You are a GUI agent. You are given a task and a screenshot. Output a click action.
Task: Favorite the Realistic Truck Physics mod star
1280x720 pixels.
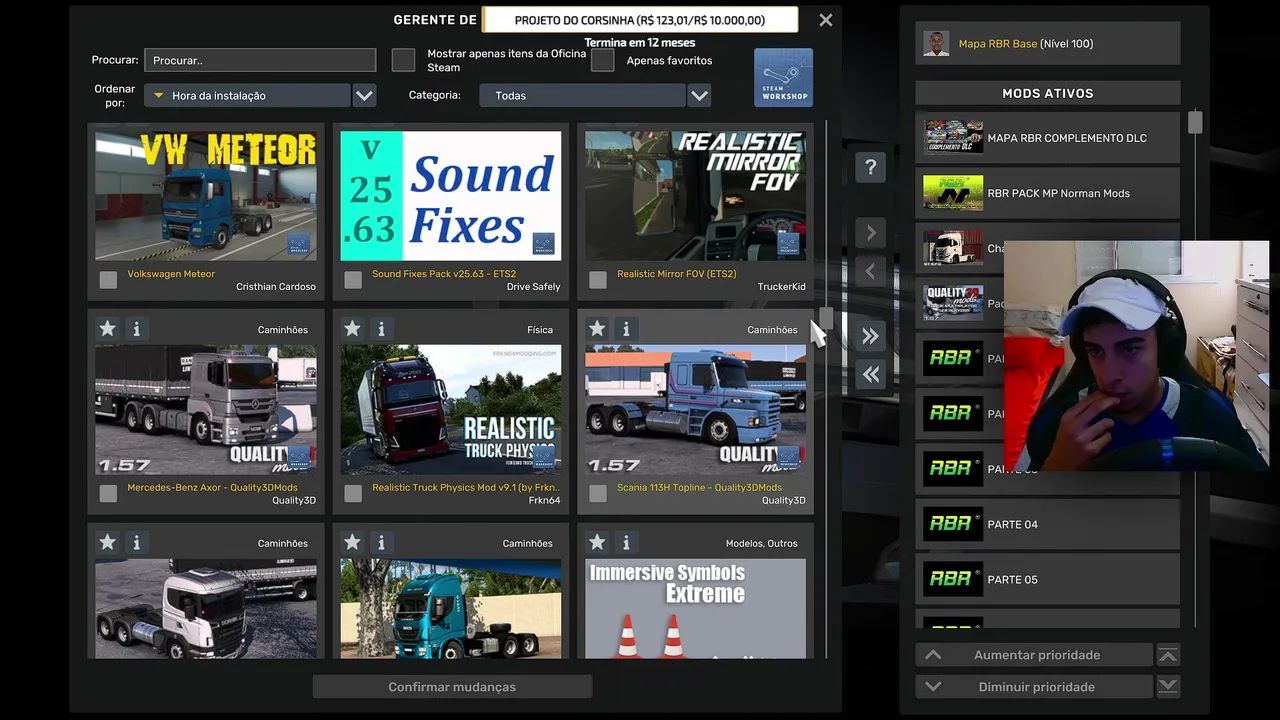coord(352,329)
